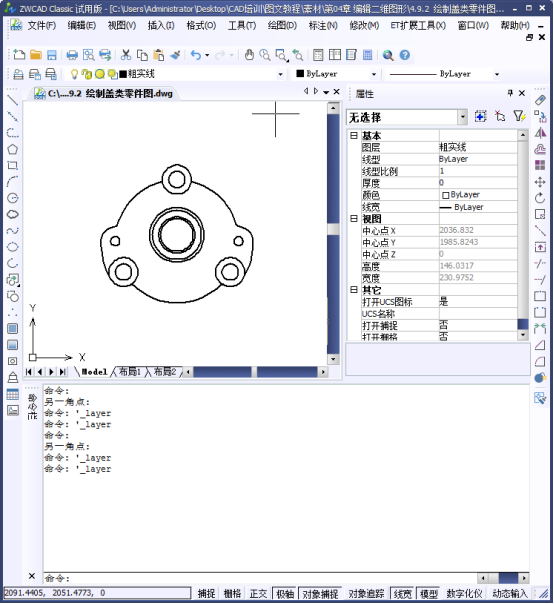Click the command line input field

pos(260,578)
